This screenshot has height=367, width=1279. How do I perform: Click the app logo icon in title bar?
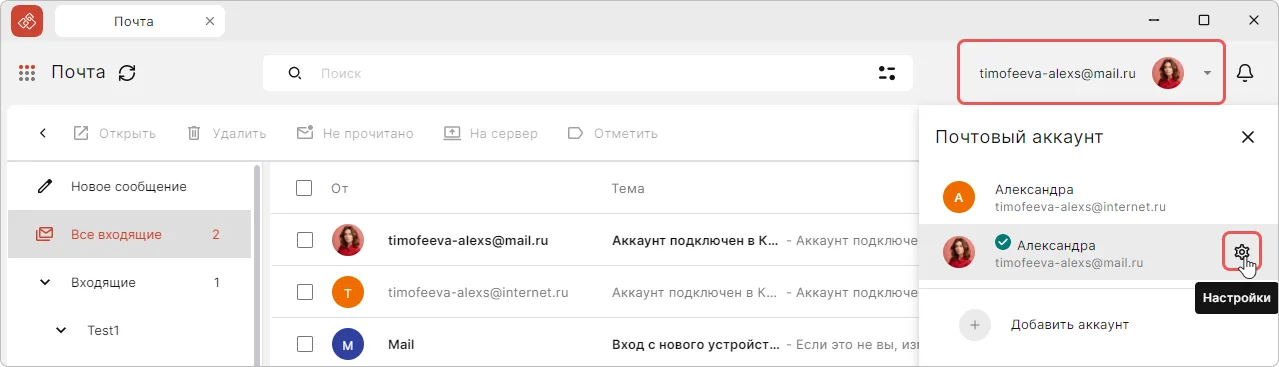[27, 20]
